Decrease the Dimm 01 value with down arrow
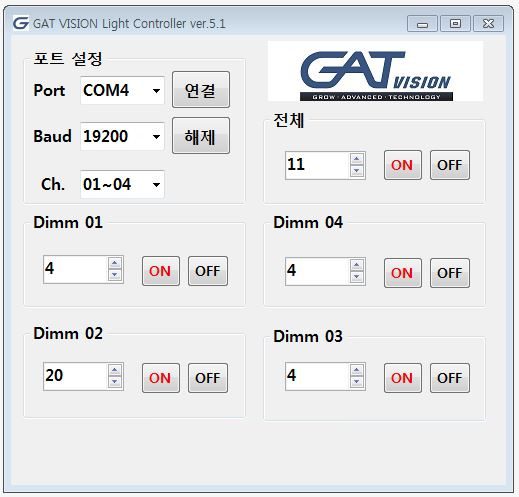Screen dimensions: 519x497 click(115, 275)
